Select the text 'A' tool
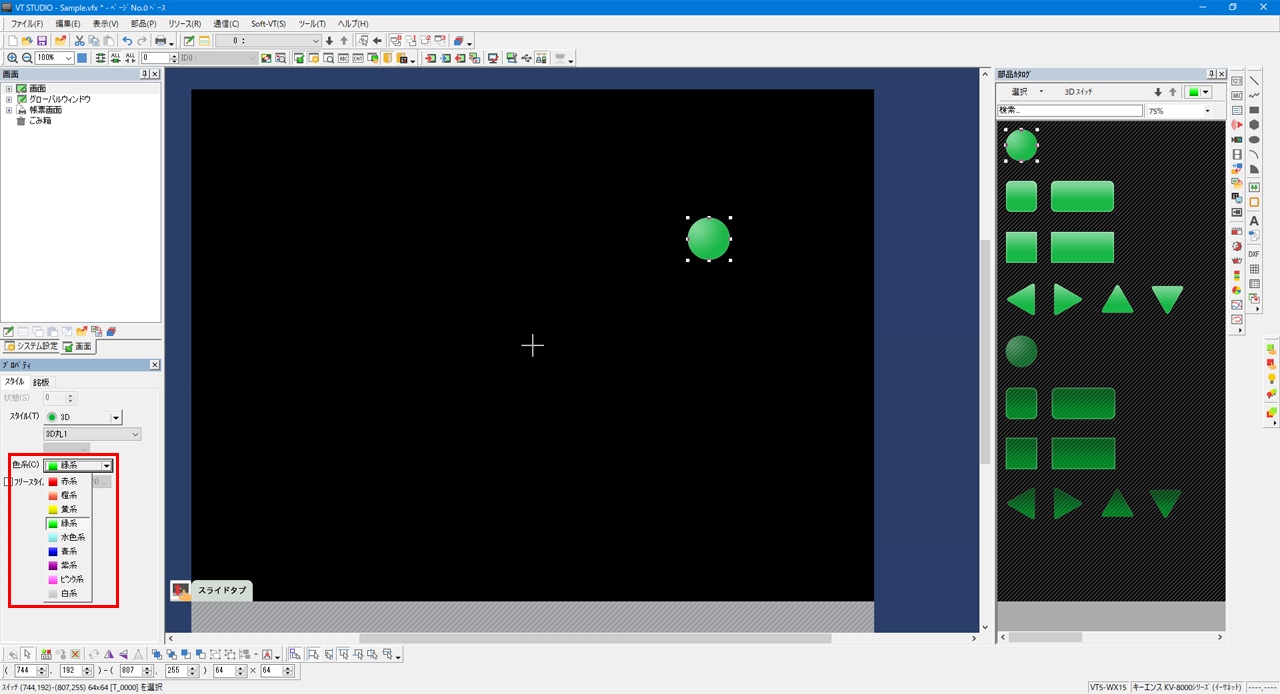Screen dimensions: 1280x694 [x=1254, y=221]
